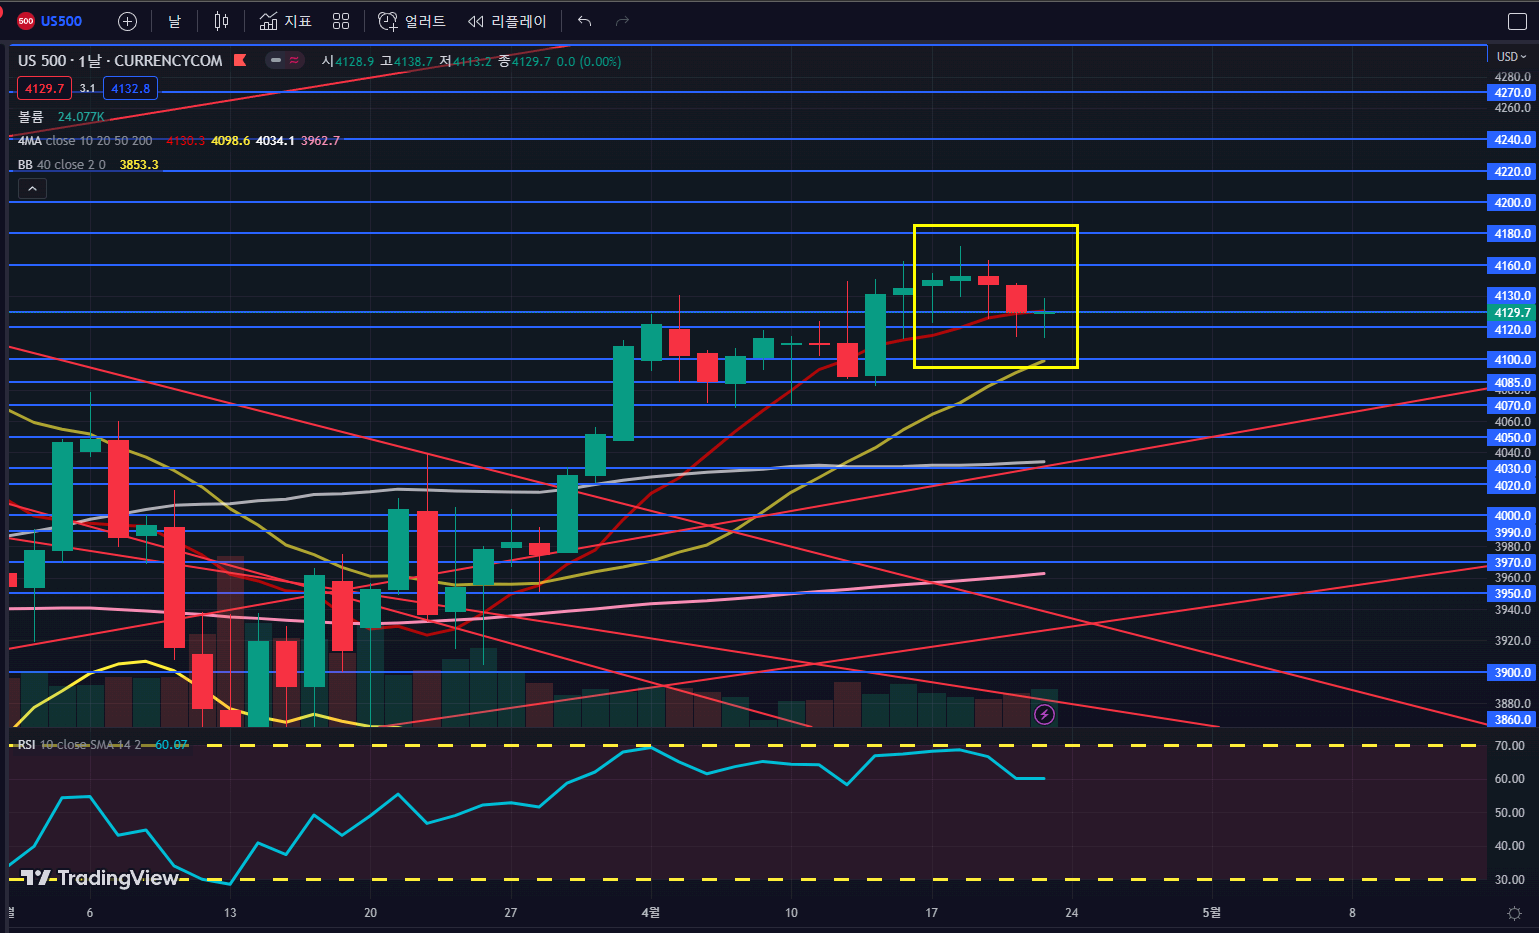Open the layout setup rectangle icon
Image resolution: width=1539 pixels, height=933 pixels.
pos(1517,21)
